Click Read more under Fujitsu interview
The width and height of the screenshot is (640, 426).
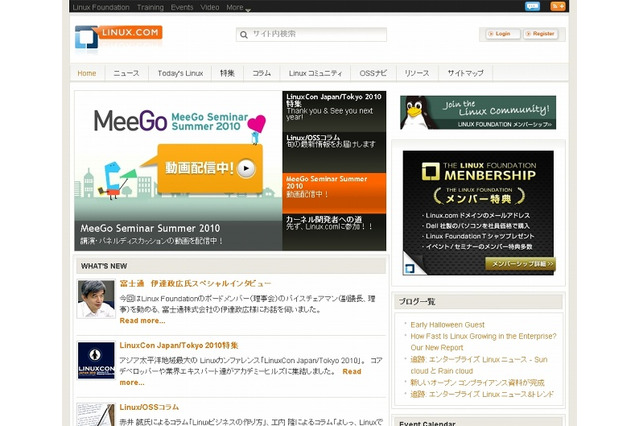142,321
